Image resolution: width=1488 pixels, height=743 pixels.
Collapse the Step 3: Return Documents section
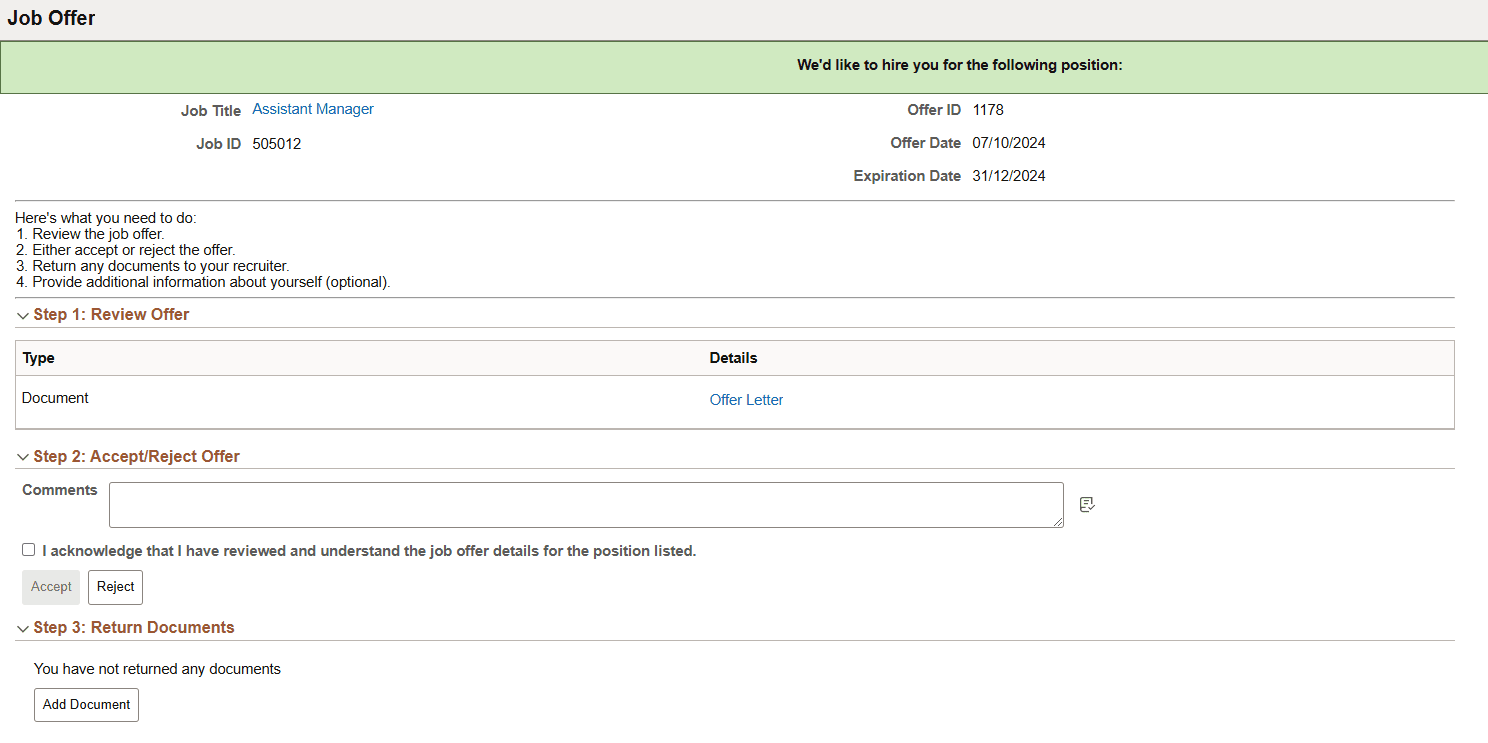tap(22, 627)
